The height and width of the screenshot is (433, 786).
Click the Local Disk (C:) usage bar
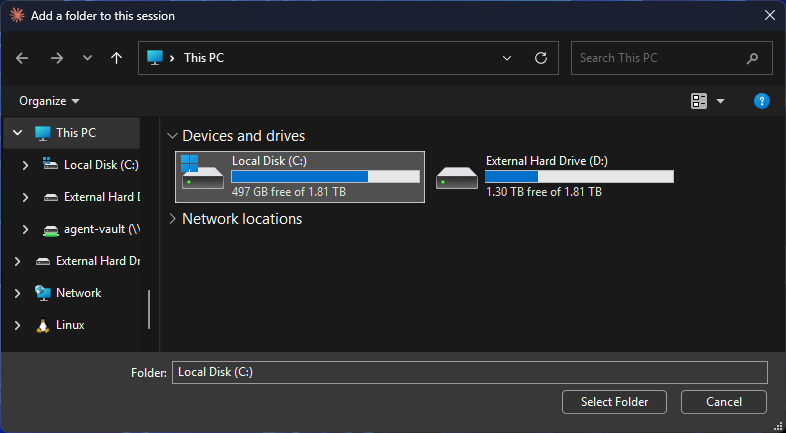[x=325, y=176]
